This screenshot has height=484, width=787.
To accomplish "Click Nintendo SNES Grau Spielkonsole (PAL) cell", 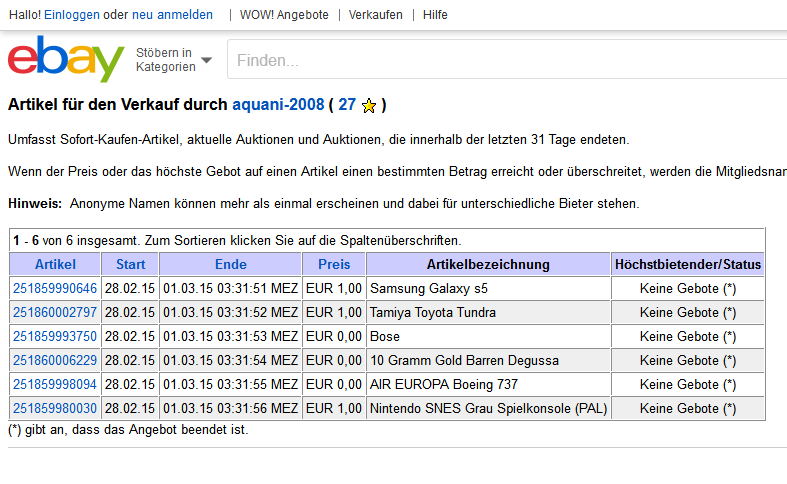I will pyautogui.click(x=488, y=409).
